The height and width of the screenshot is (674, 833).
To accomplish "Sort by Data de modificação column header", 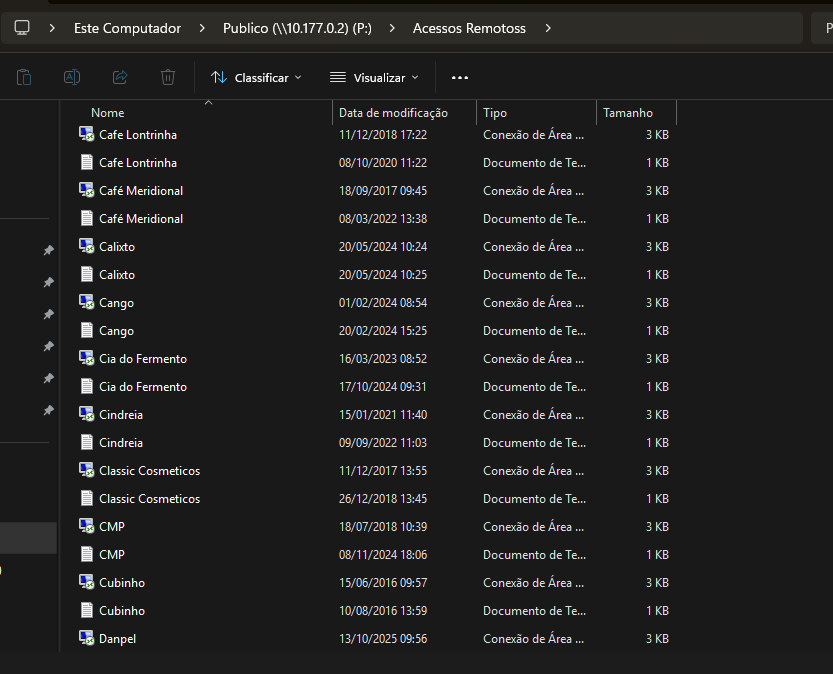I will 393,113.
